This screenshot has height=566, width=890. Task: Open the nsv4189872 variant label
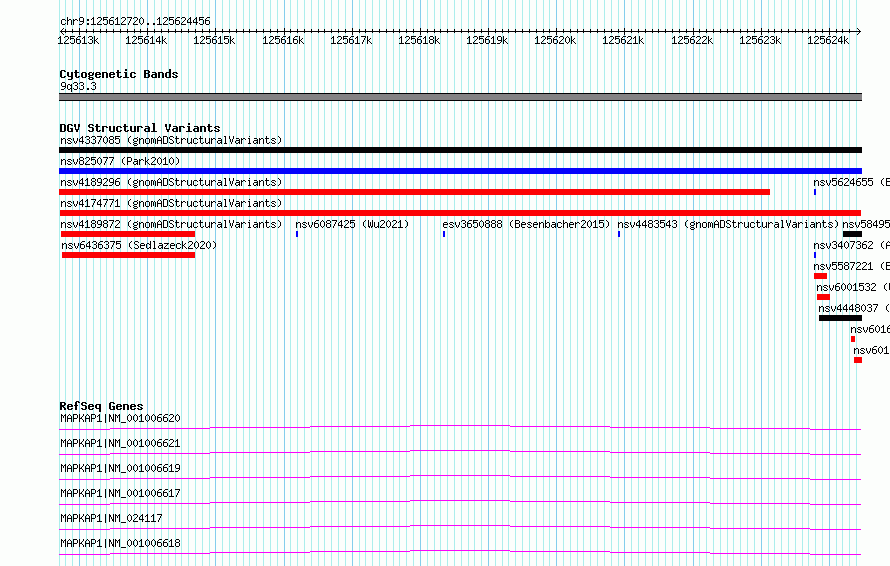(171, 224)
